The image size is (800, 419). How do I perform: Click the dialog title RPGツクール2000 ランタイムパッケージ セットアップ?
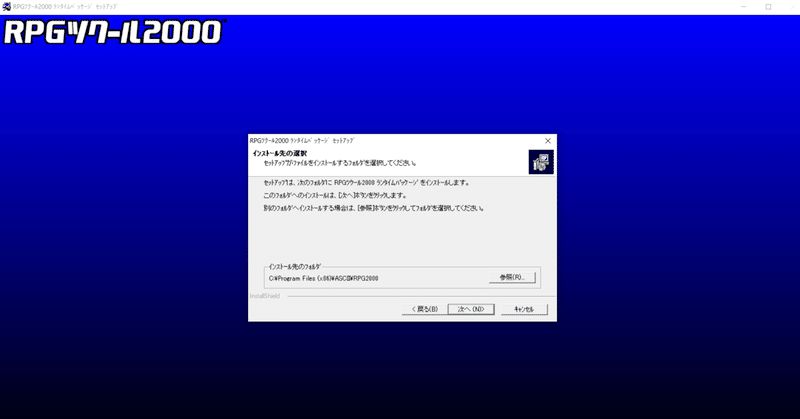pyautogui.click(x=302, y=140)
